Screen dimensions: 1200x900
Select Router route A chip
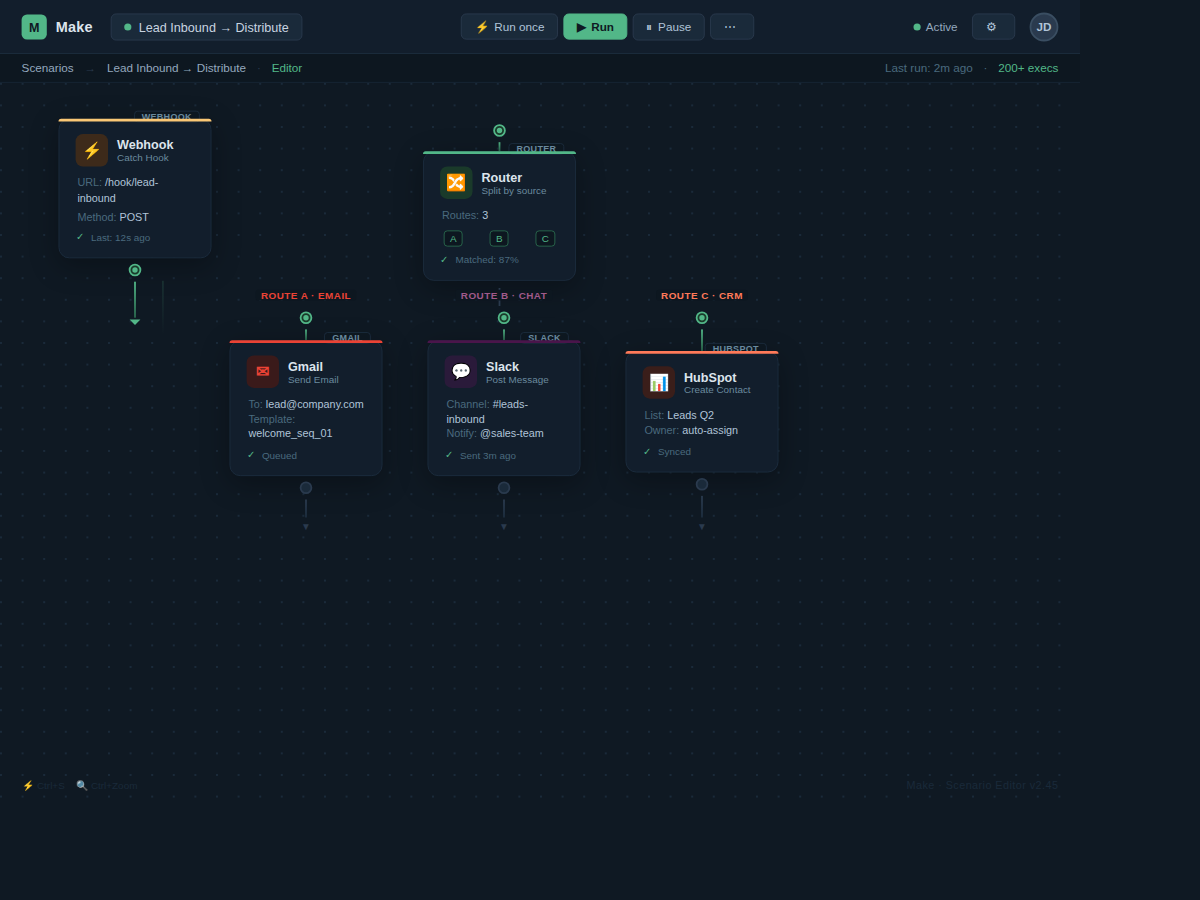coord(453,238)
